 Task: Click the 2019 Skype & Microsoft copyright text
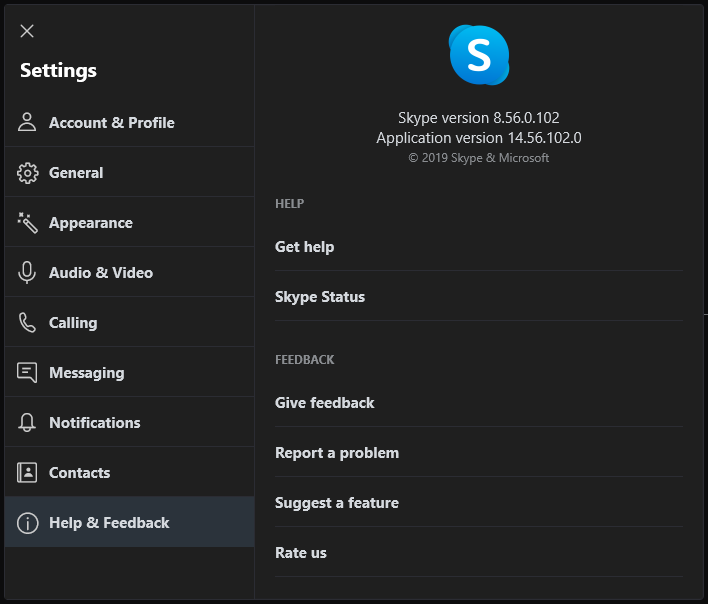[479, 158]
